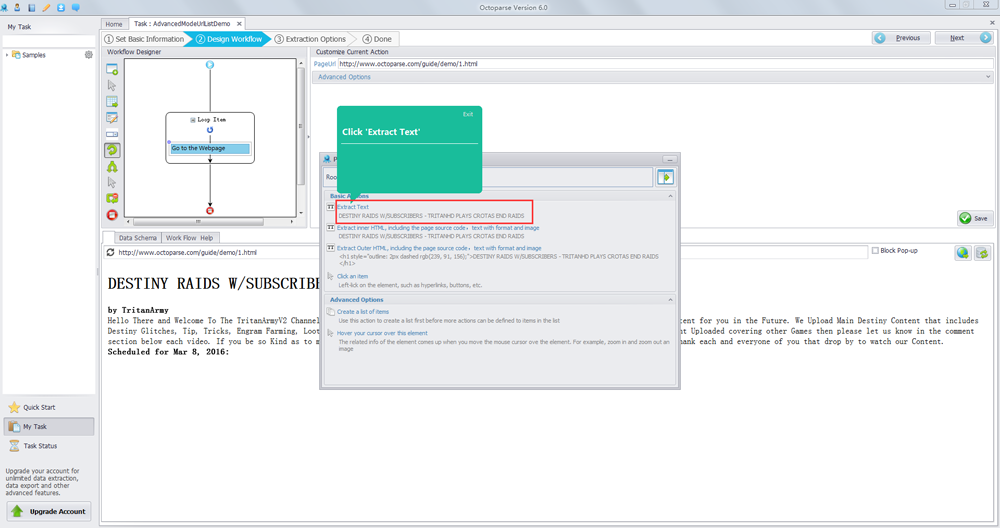Enable the Block Pop-up checkbox
This screenshot has height=528, width=1000.
876,251
